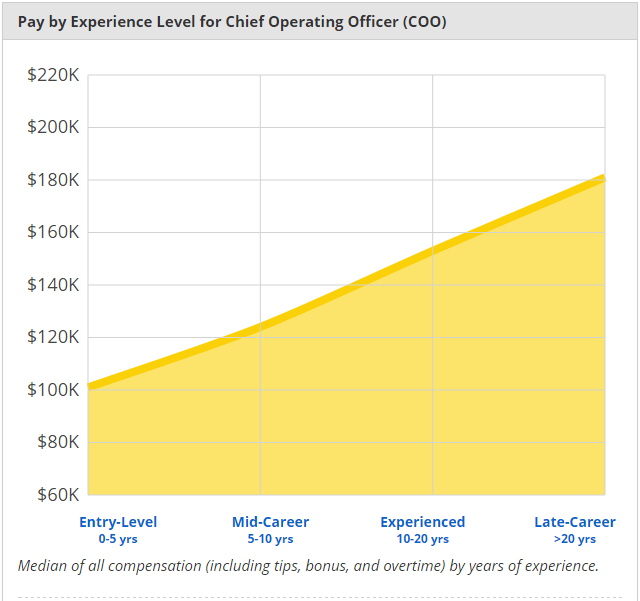Click the Entry-Level data point on line
This screenshot has height=601, width=640.
tap(89, 386)
